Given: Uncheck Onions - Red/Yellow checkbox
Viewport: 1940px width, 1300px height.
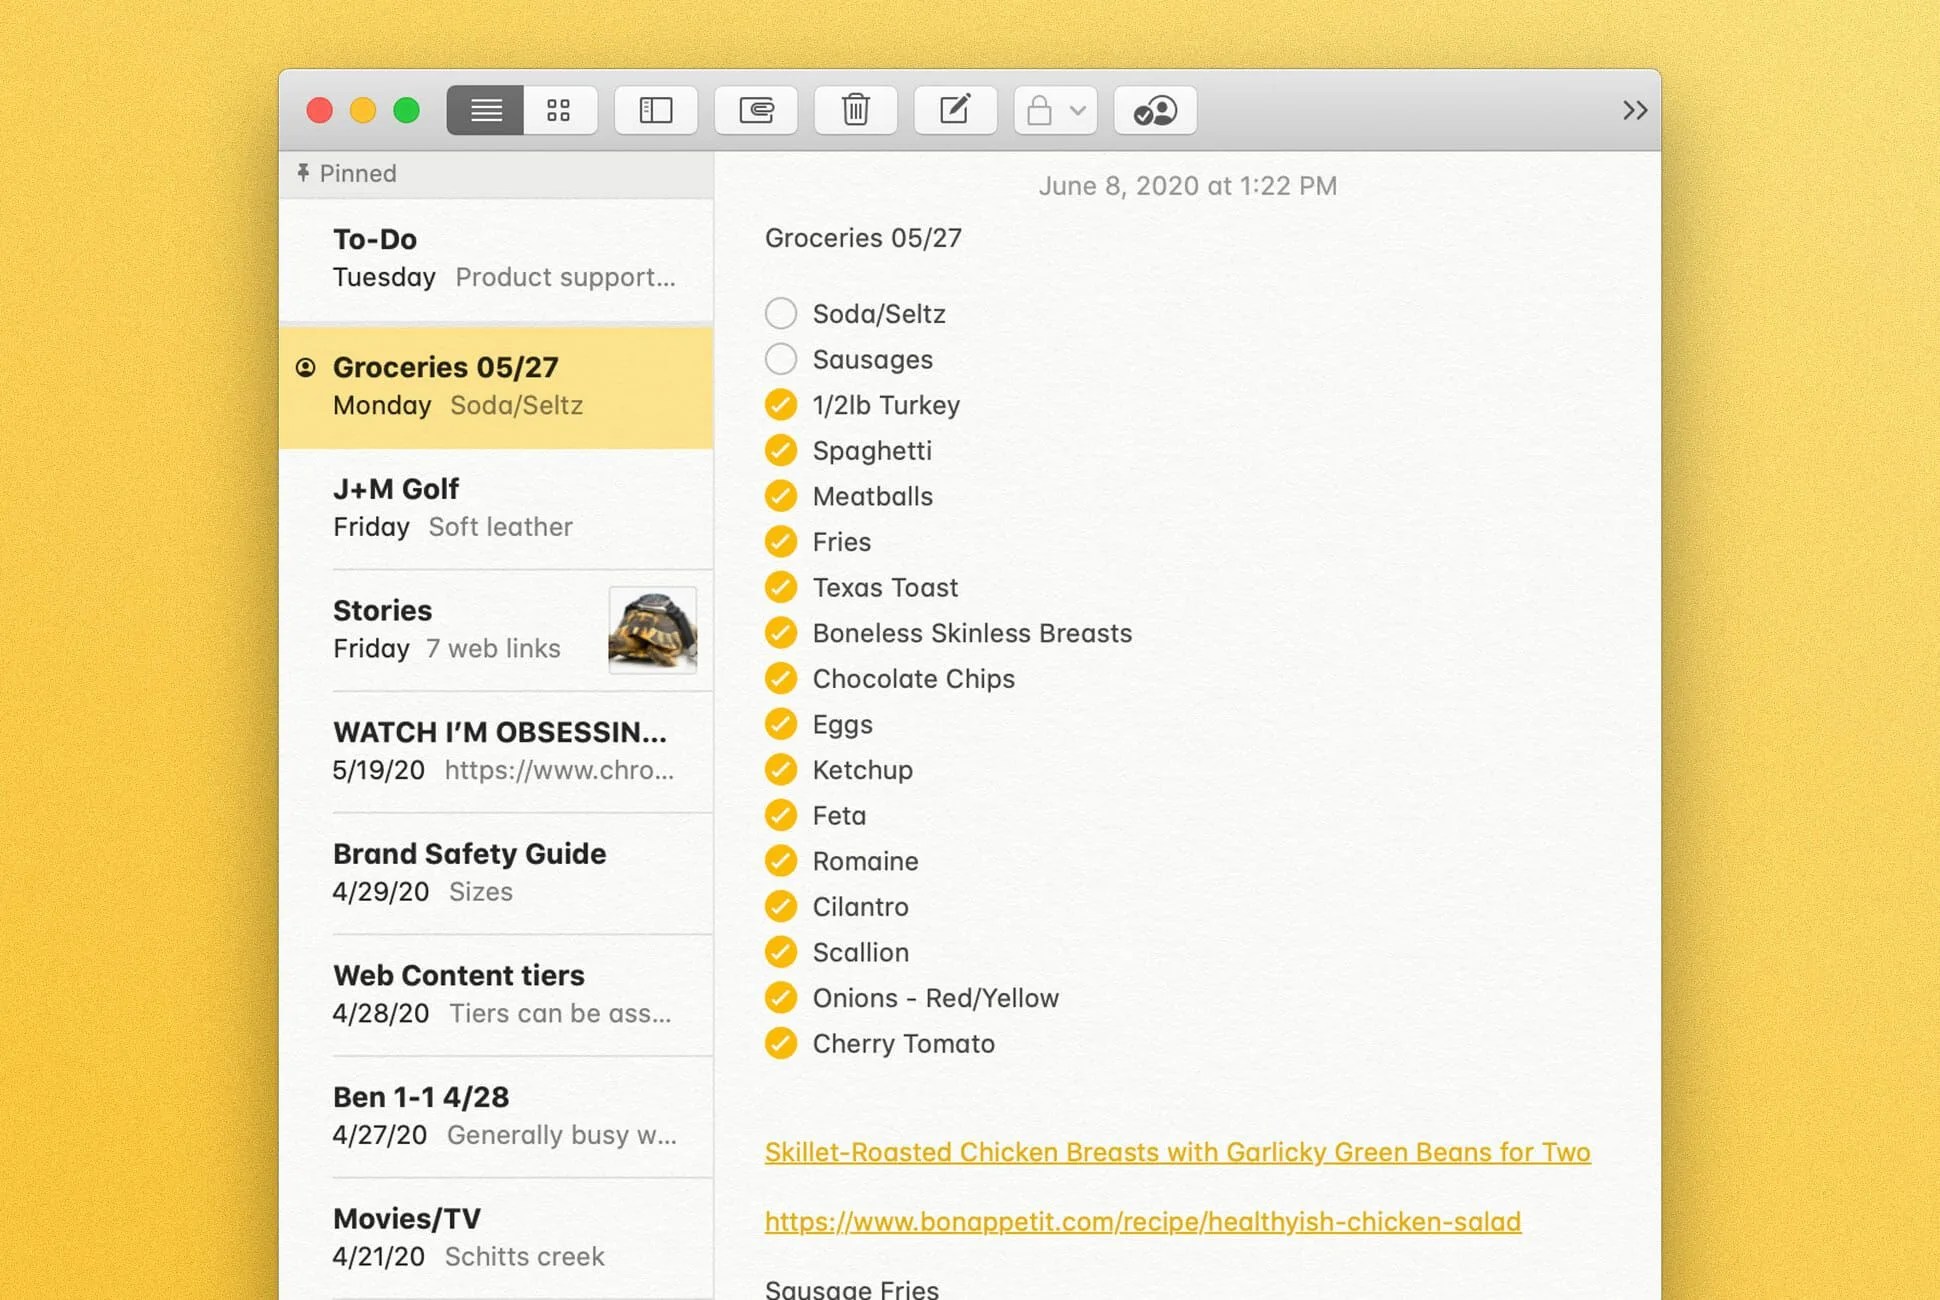Looking at the screenshot, I should 781,998.
